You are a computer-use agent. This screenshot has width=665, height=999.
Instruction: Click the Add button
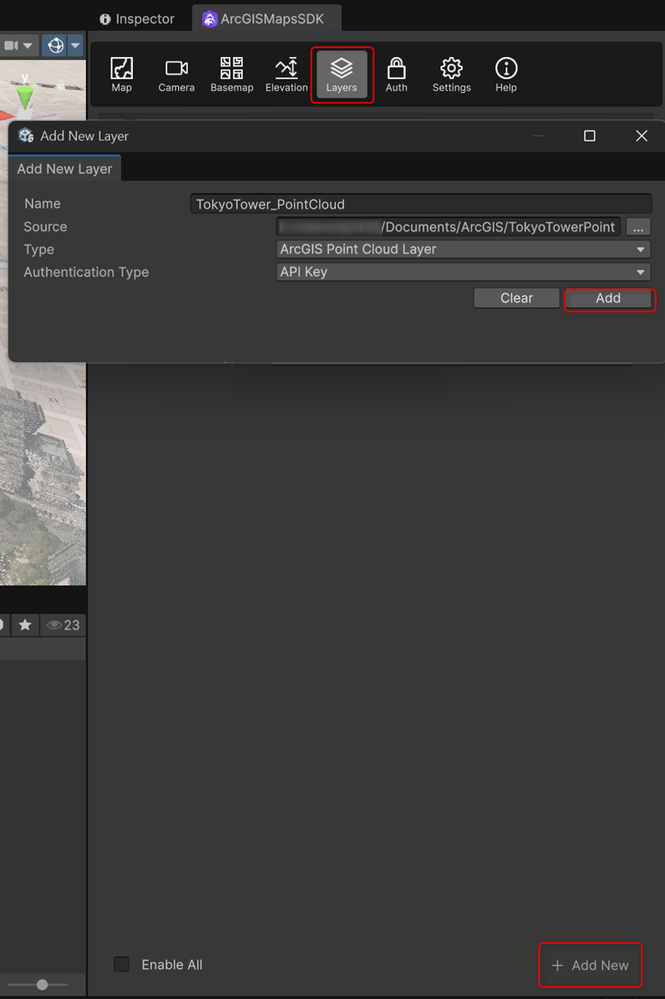(x=608, y=298)
